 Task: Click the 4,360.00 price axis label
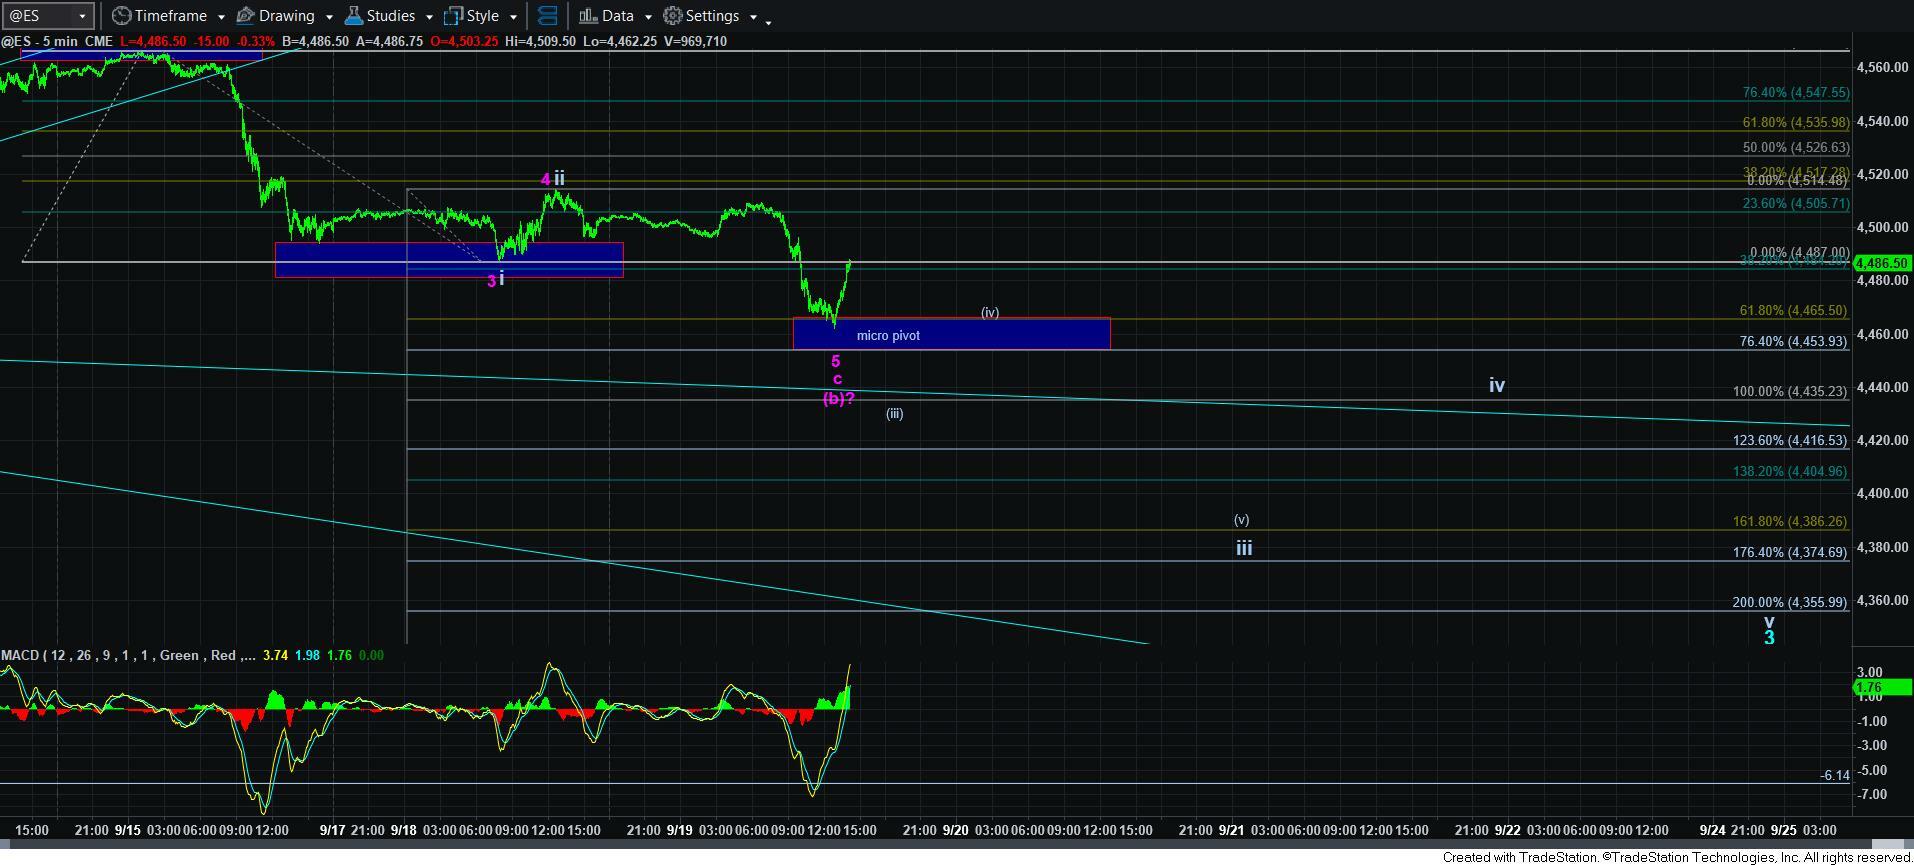[x=1882, y=600]
